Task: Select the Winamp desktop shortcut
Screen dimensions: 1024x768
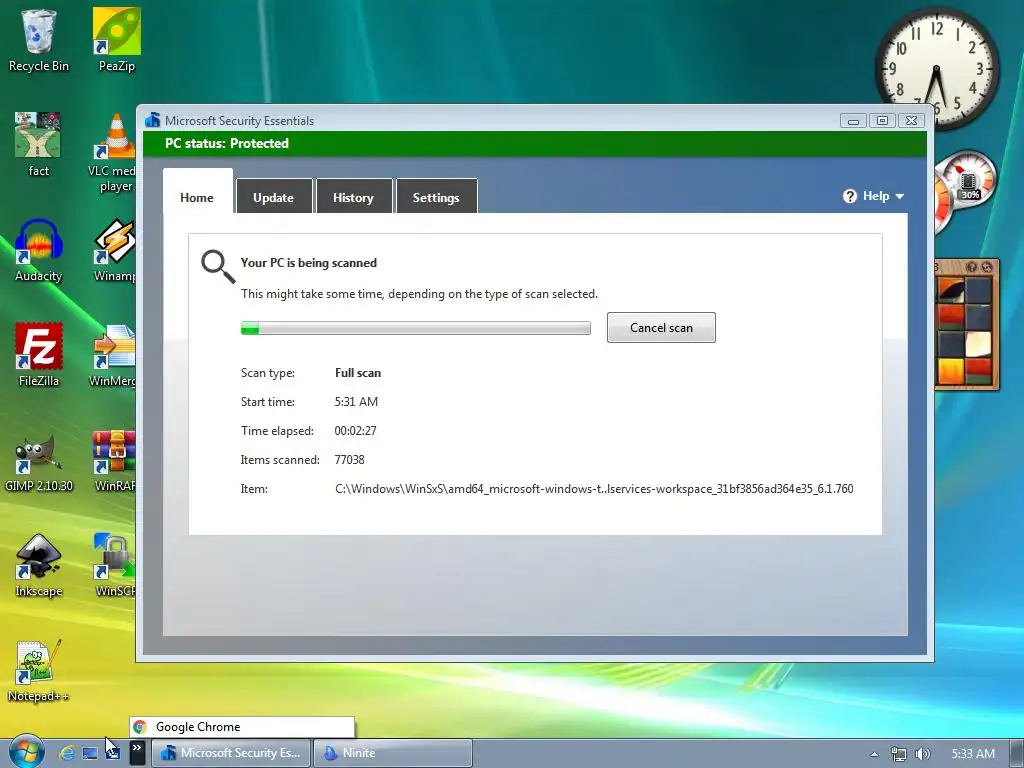Action: 114,251
